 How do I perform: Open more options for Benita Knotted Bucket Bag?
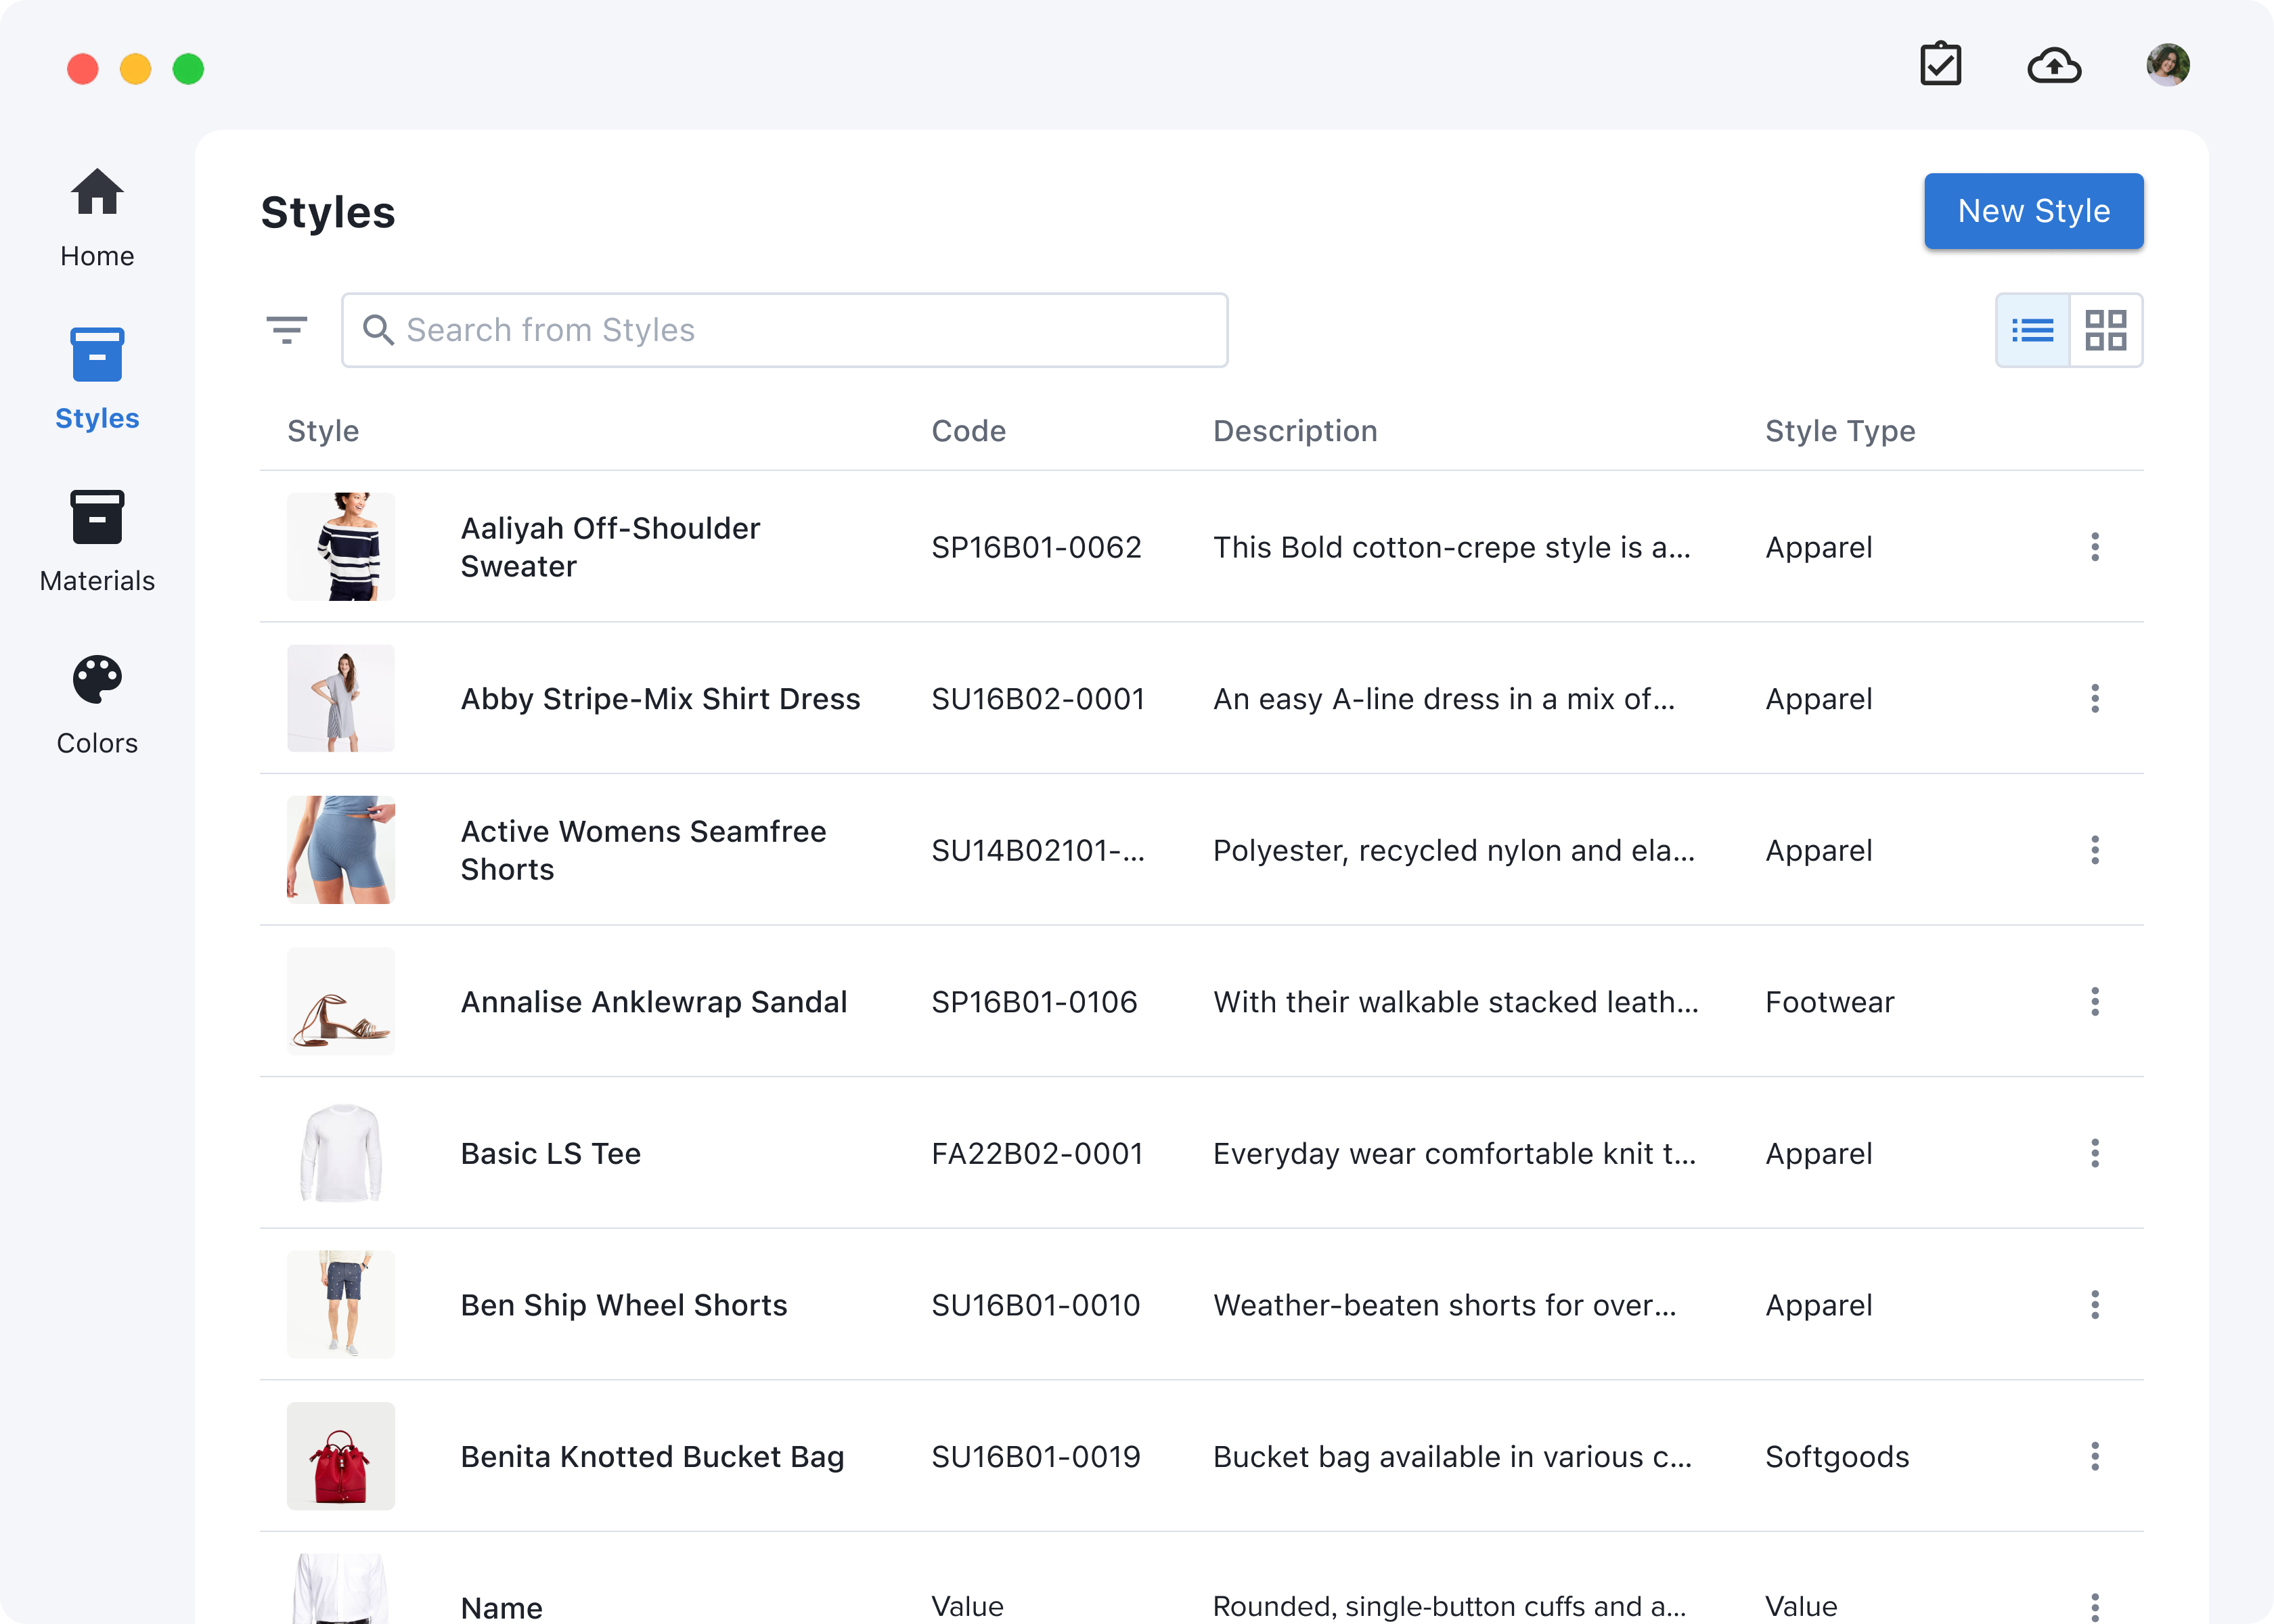(2094, 1456)
